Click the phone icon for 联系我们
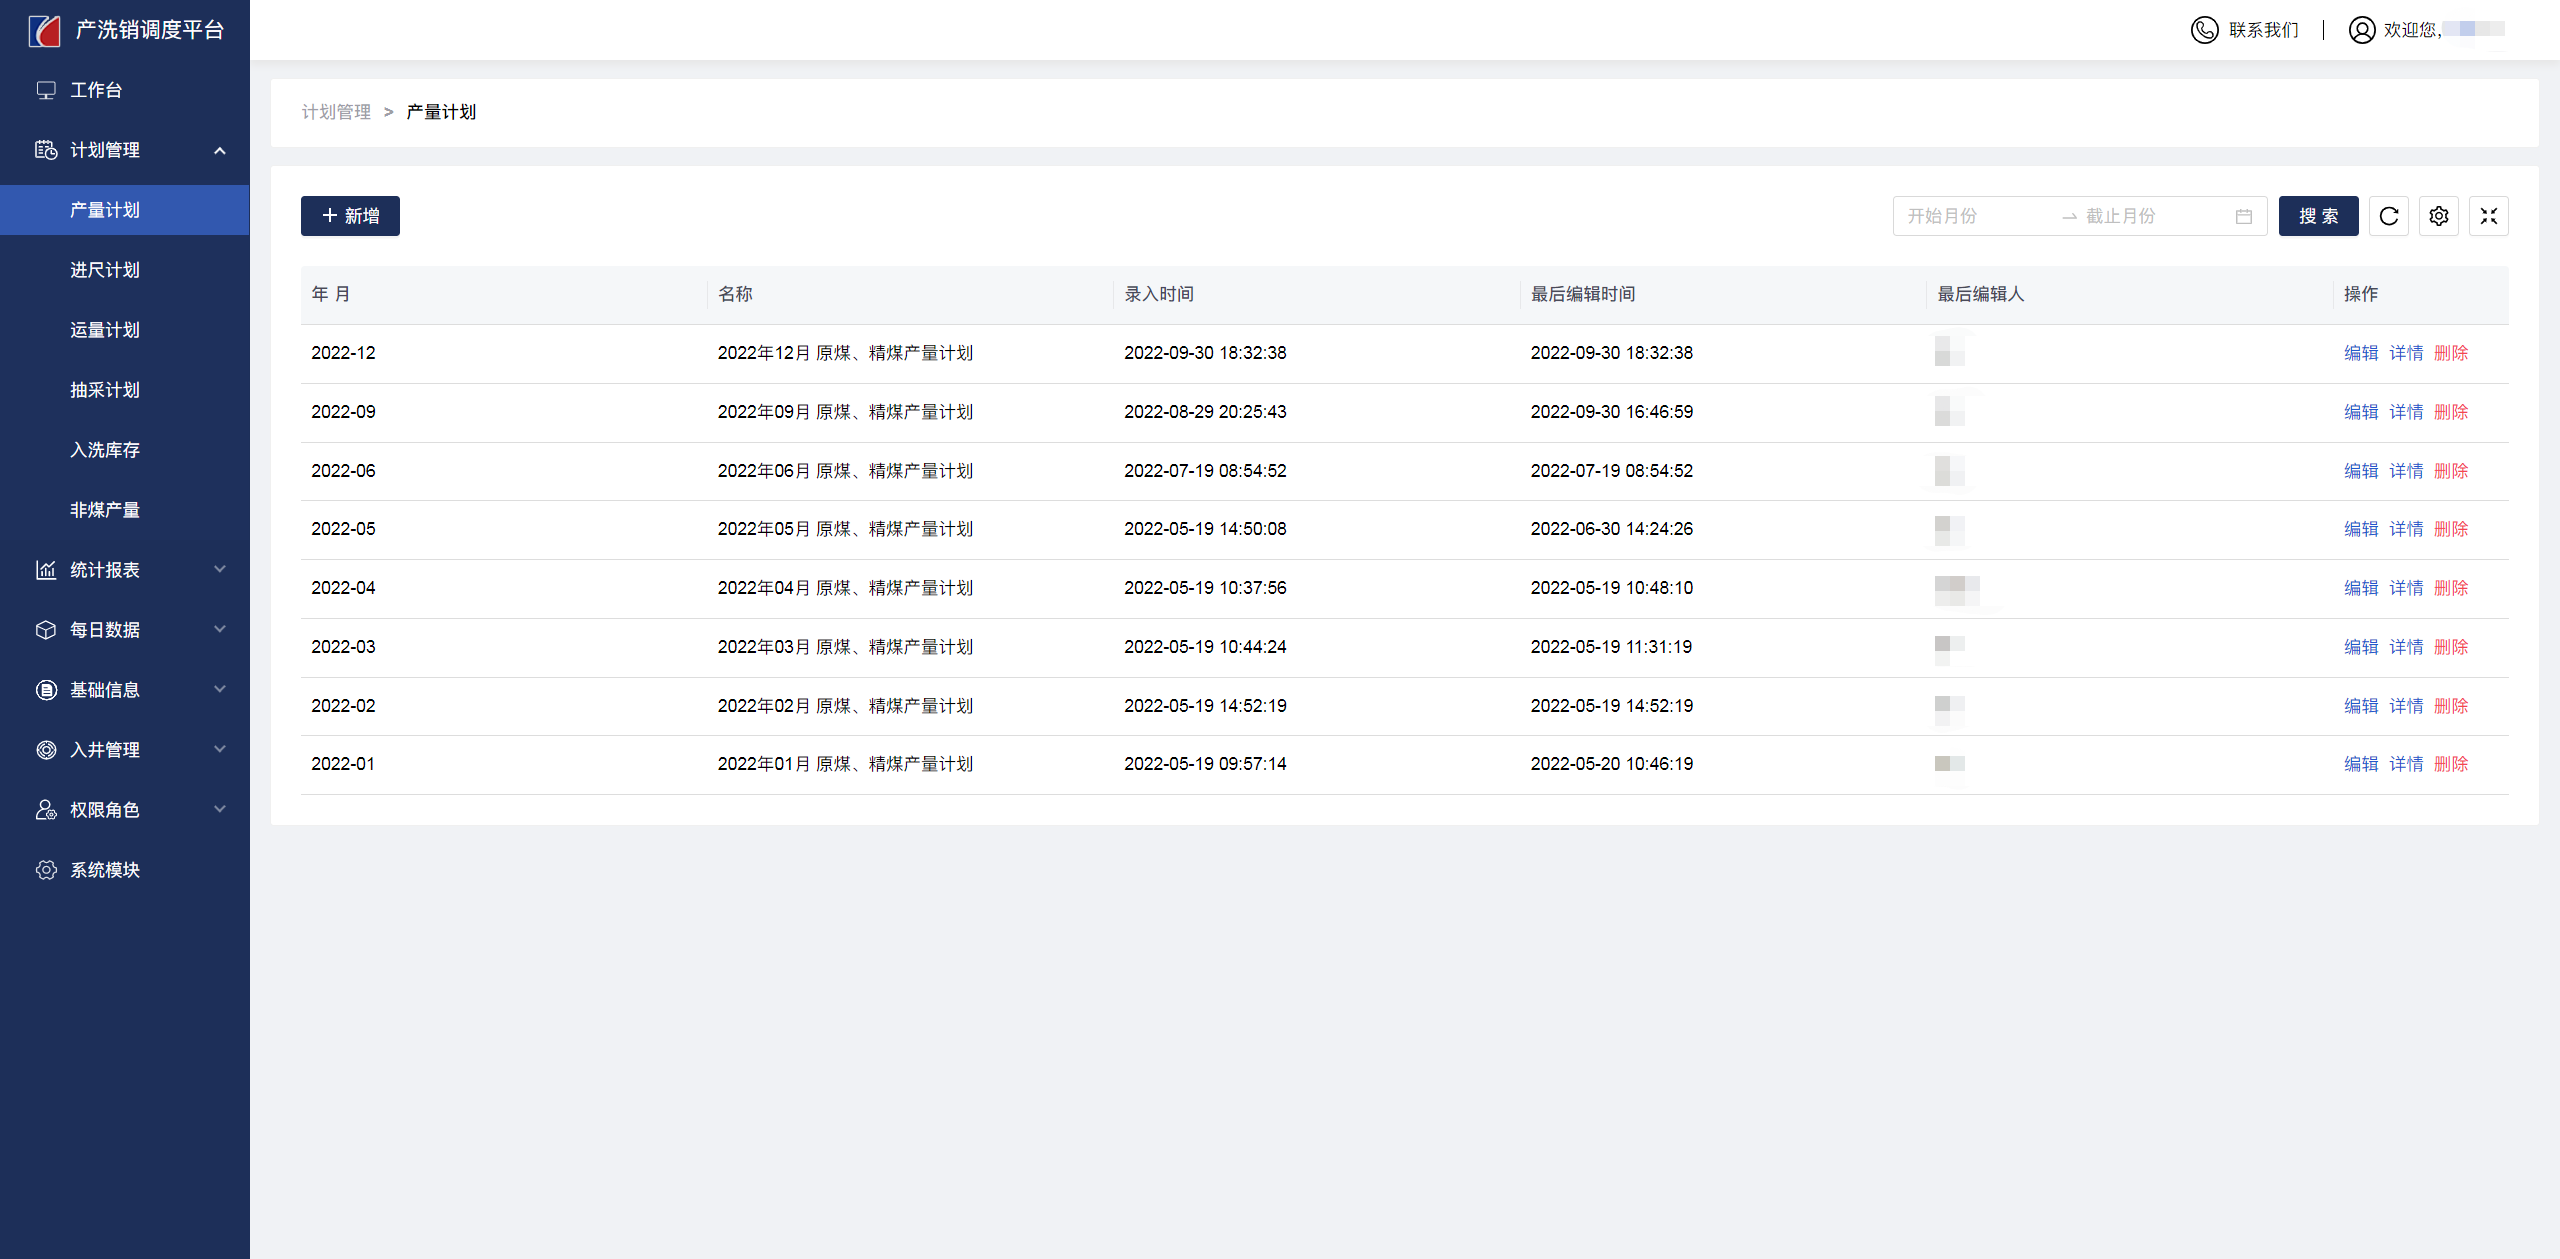Screen dimensions: 2560x1259 pos(2204,30)
